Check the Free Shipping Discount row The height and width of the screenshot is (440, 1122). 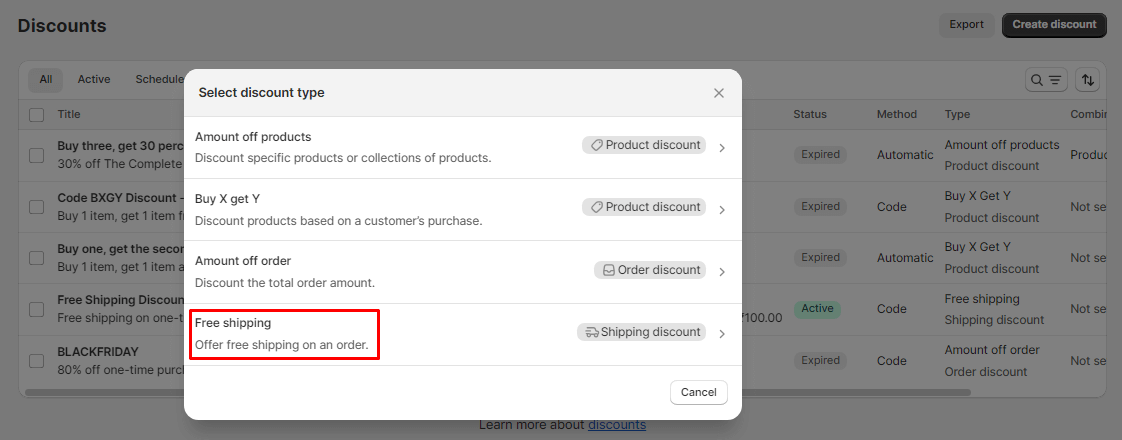point(36,309)
